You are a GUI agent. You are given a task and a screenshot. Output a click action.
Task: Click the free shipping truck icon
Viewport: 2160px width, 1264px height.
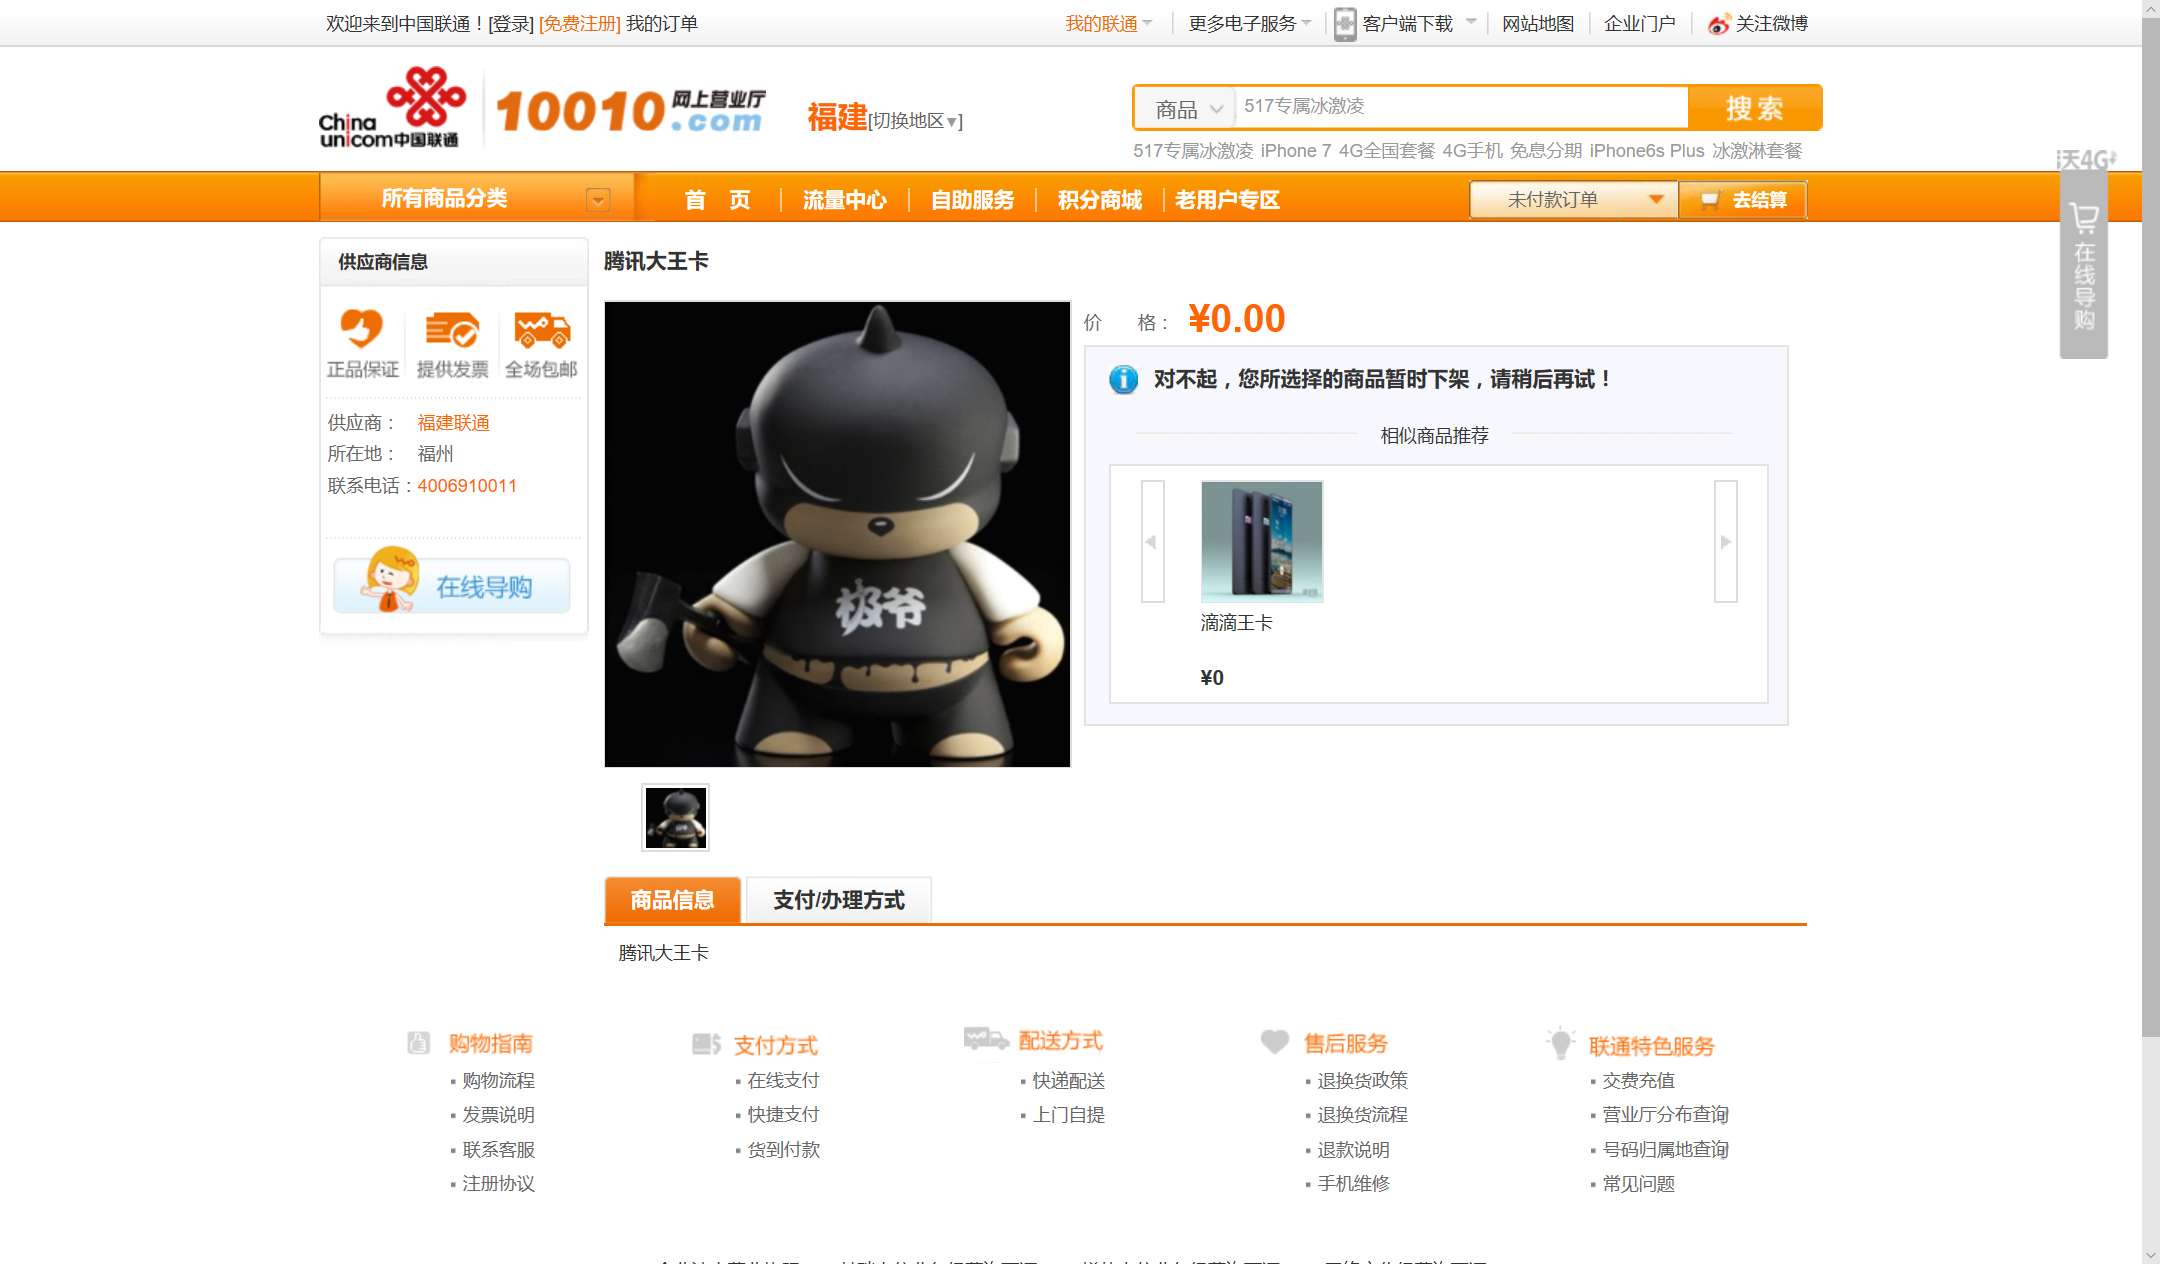click(x=542, y=328)
